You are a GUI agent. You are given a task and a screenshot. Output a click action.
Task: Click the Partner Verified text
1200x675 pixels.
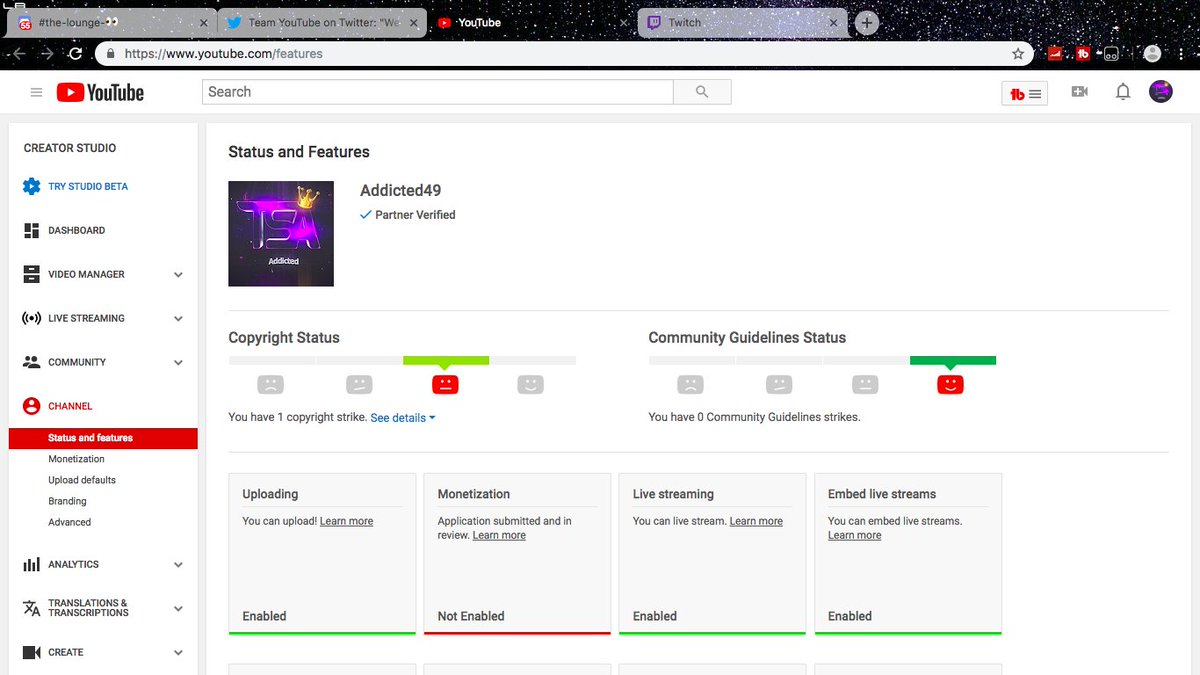(415, 214)
